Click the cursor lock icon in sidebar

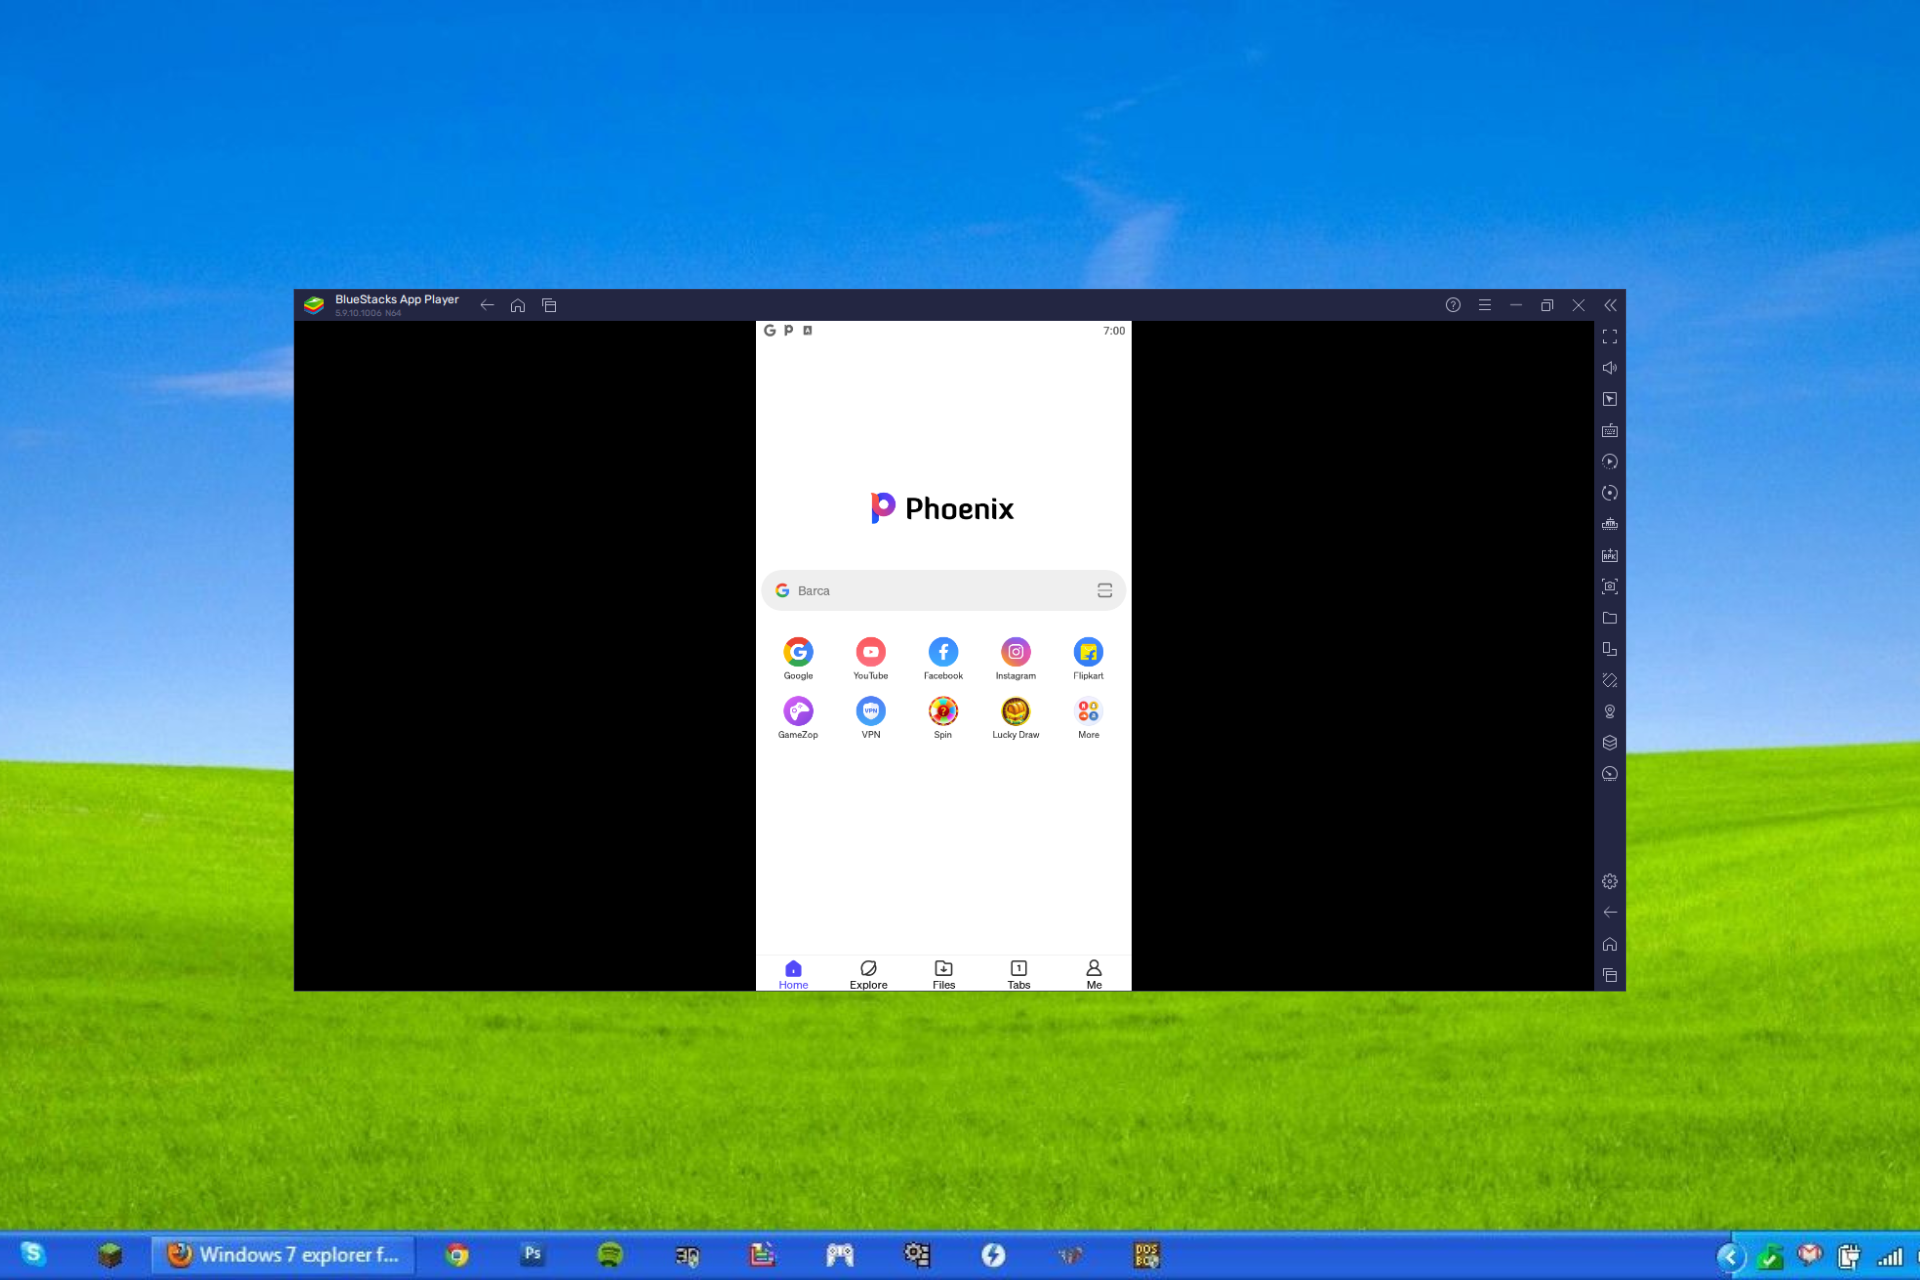coord(1610,399)
